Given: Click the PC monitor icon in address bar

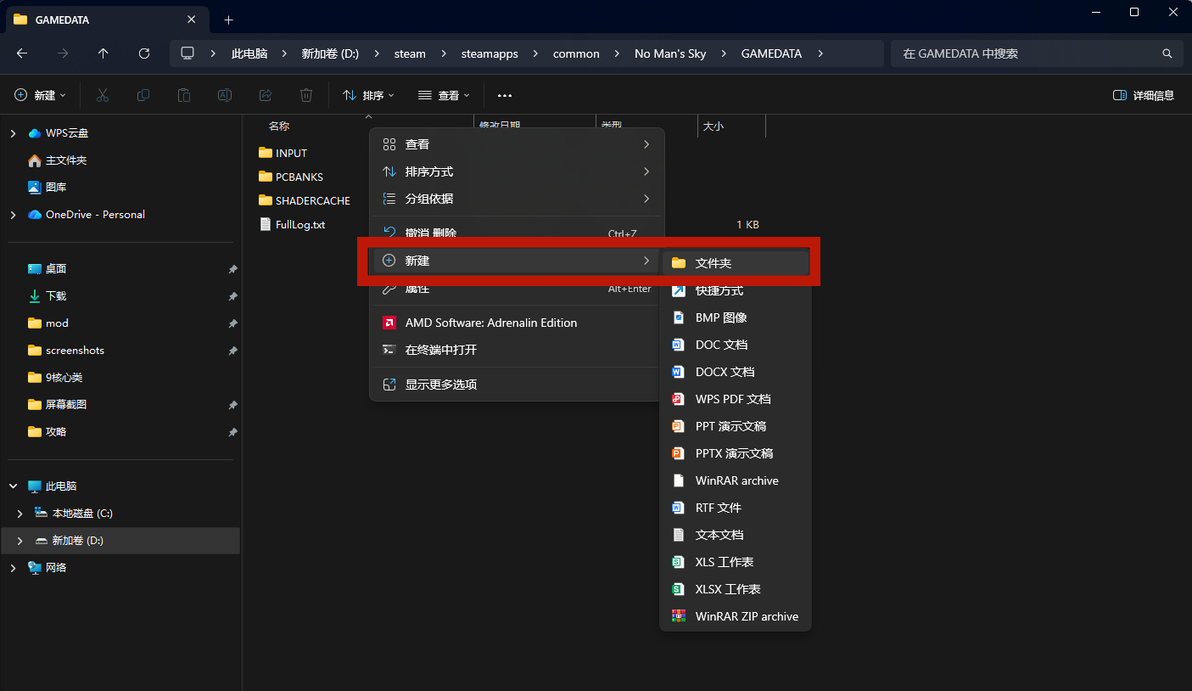Looking at the screenshot, I should pos(187,53).
